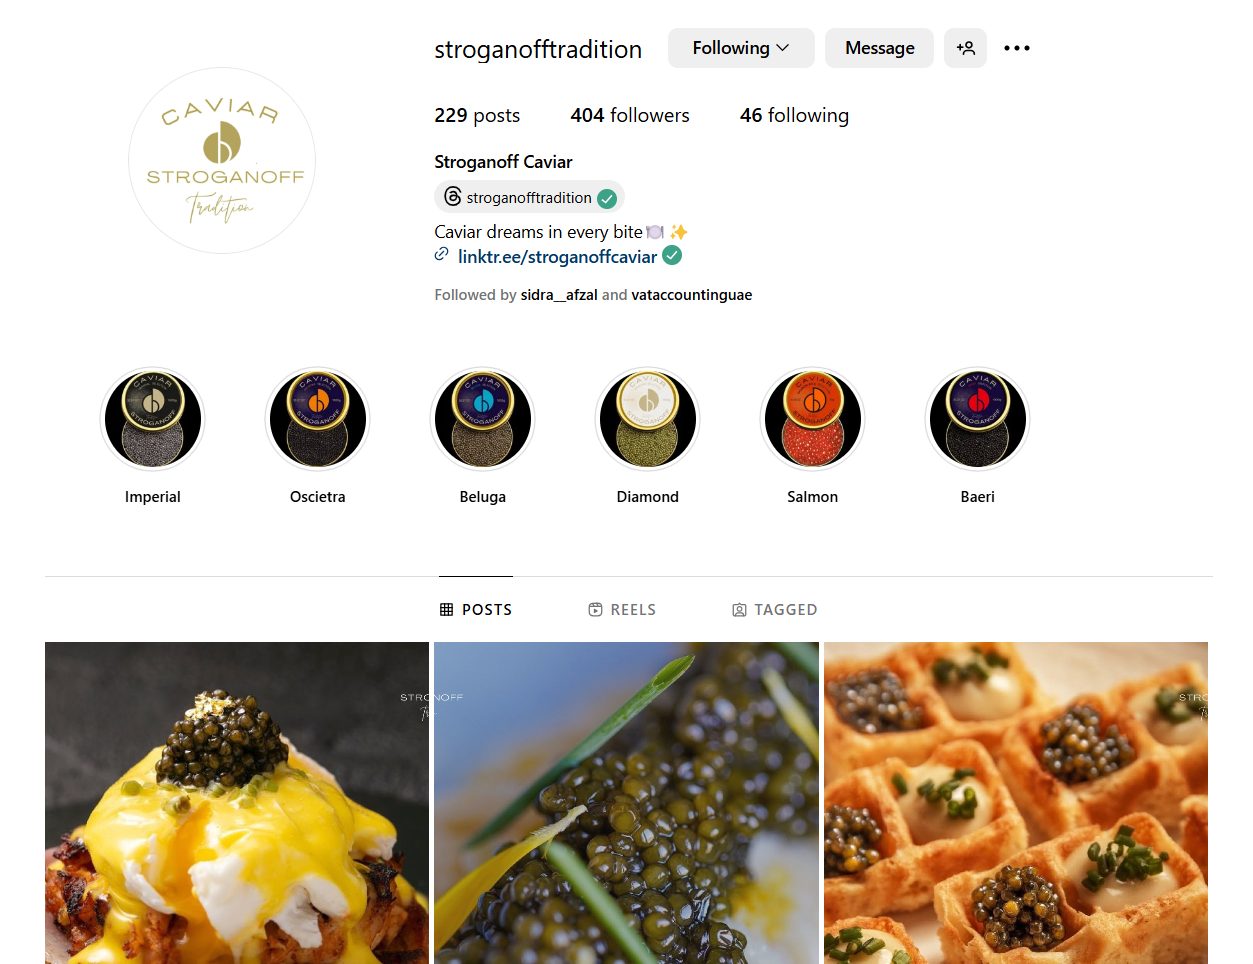Open the Diamond story highlight
The image size is (1253, 964).
click(648, 418)
